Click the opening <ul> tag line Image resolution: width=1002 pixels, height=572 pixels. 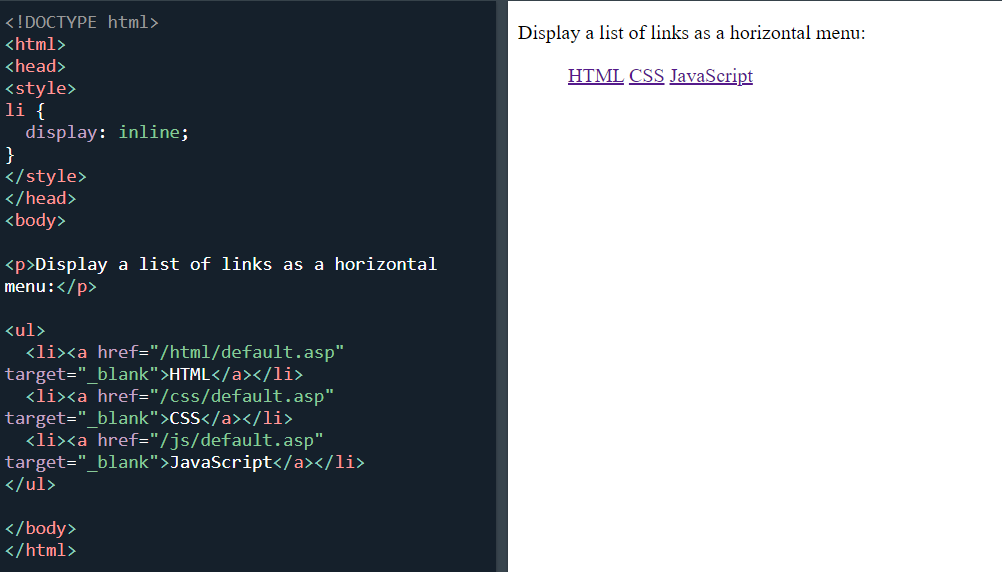[x=25, y=330]
